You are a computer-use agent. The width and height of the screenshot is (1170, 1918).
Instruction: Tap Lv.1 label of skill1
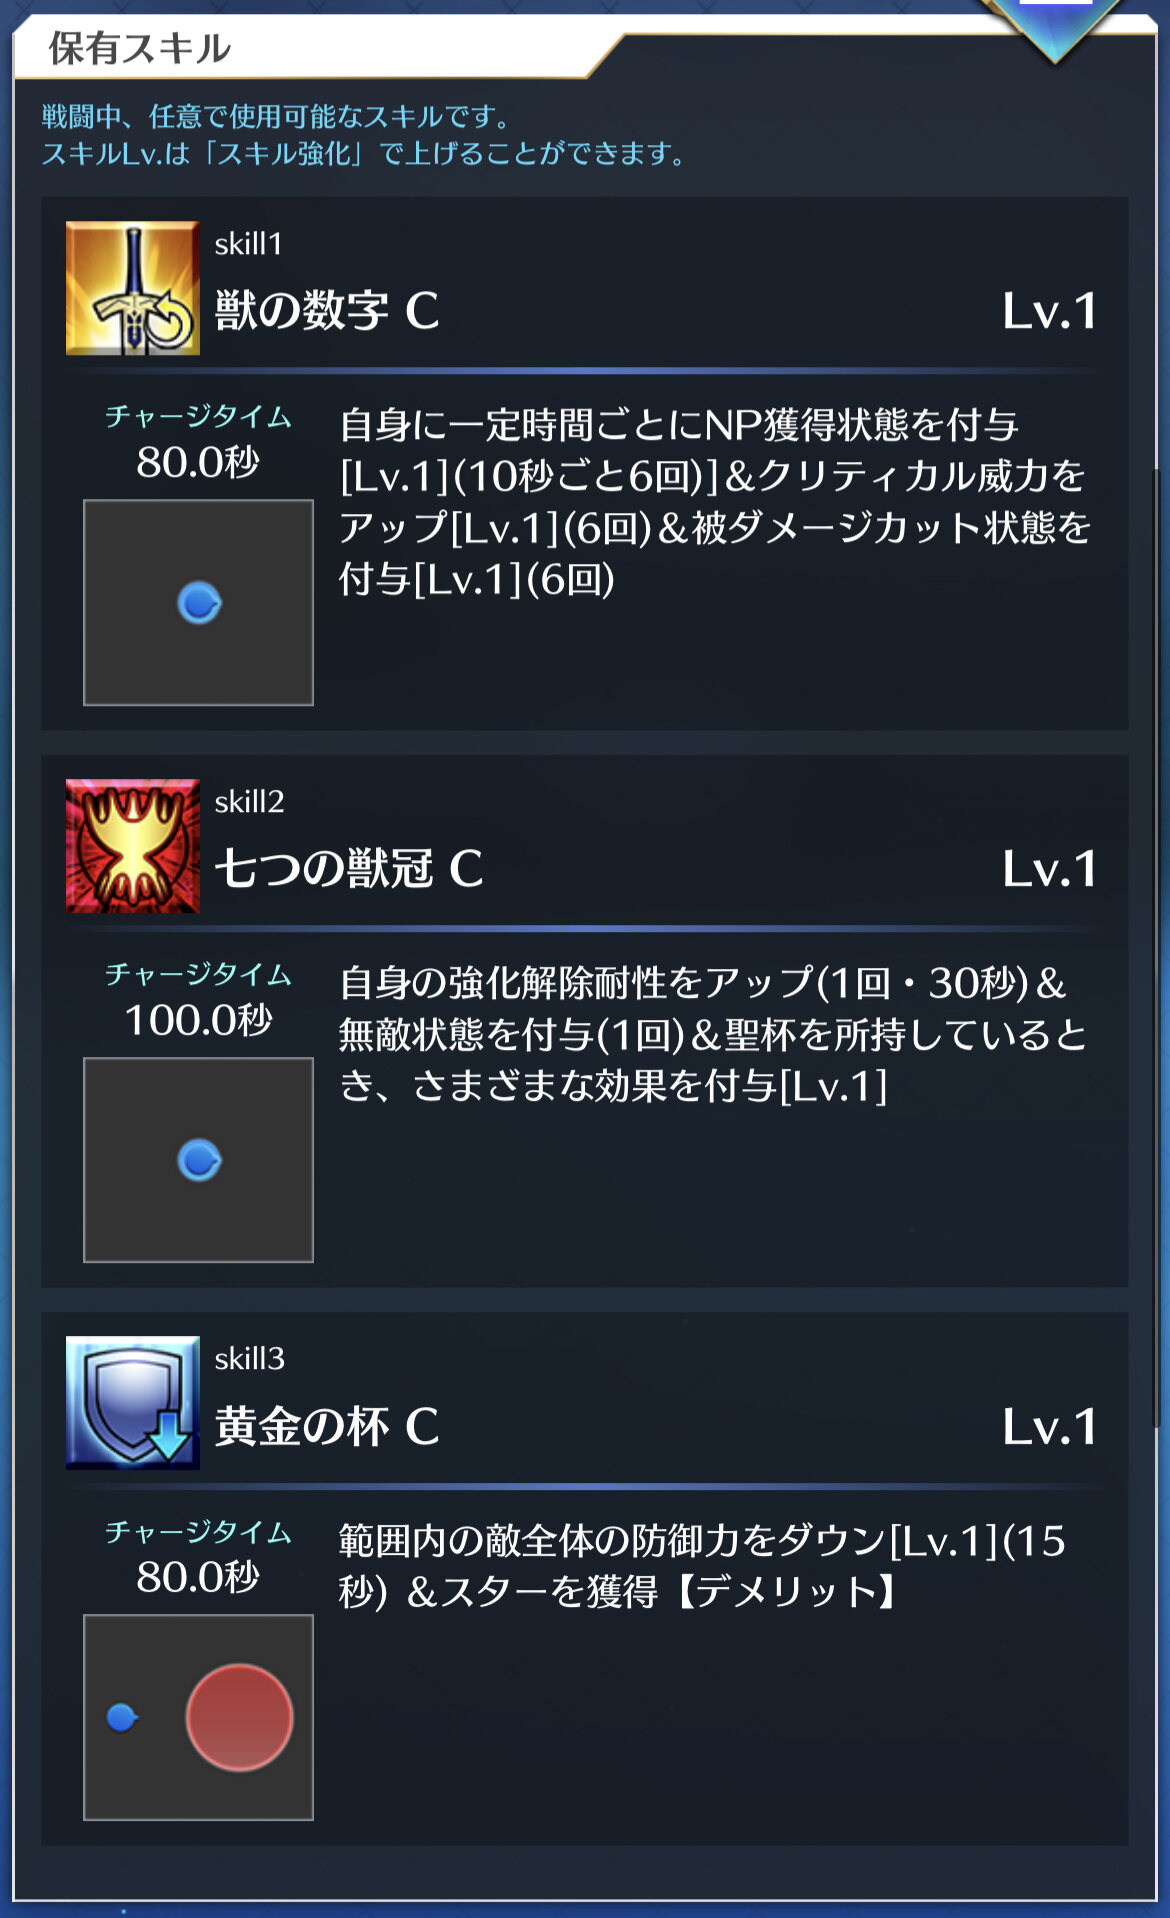pyautogui.click(x=1050, y=311)
